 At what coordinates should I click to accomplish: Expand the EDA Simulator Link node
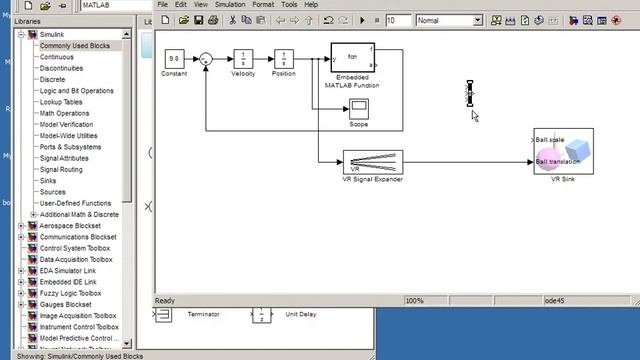21,271
